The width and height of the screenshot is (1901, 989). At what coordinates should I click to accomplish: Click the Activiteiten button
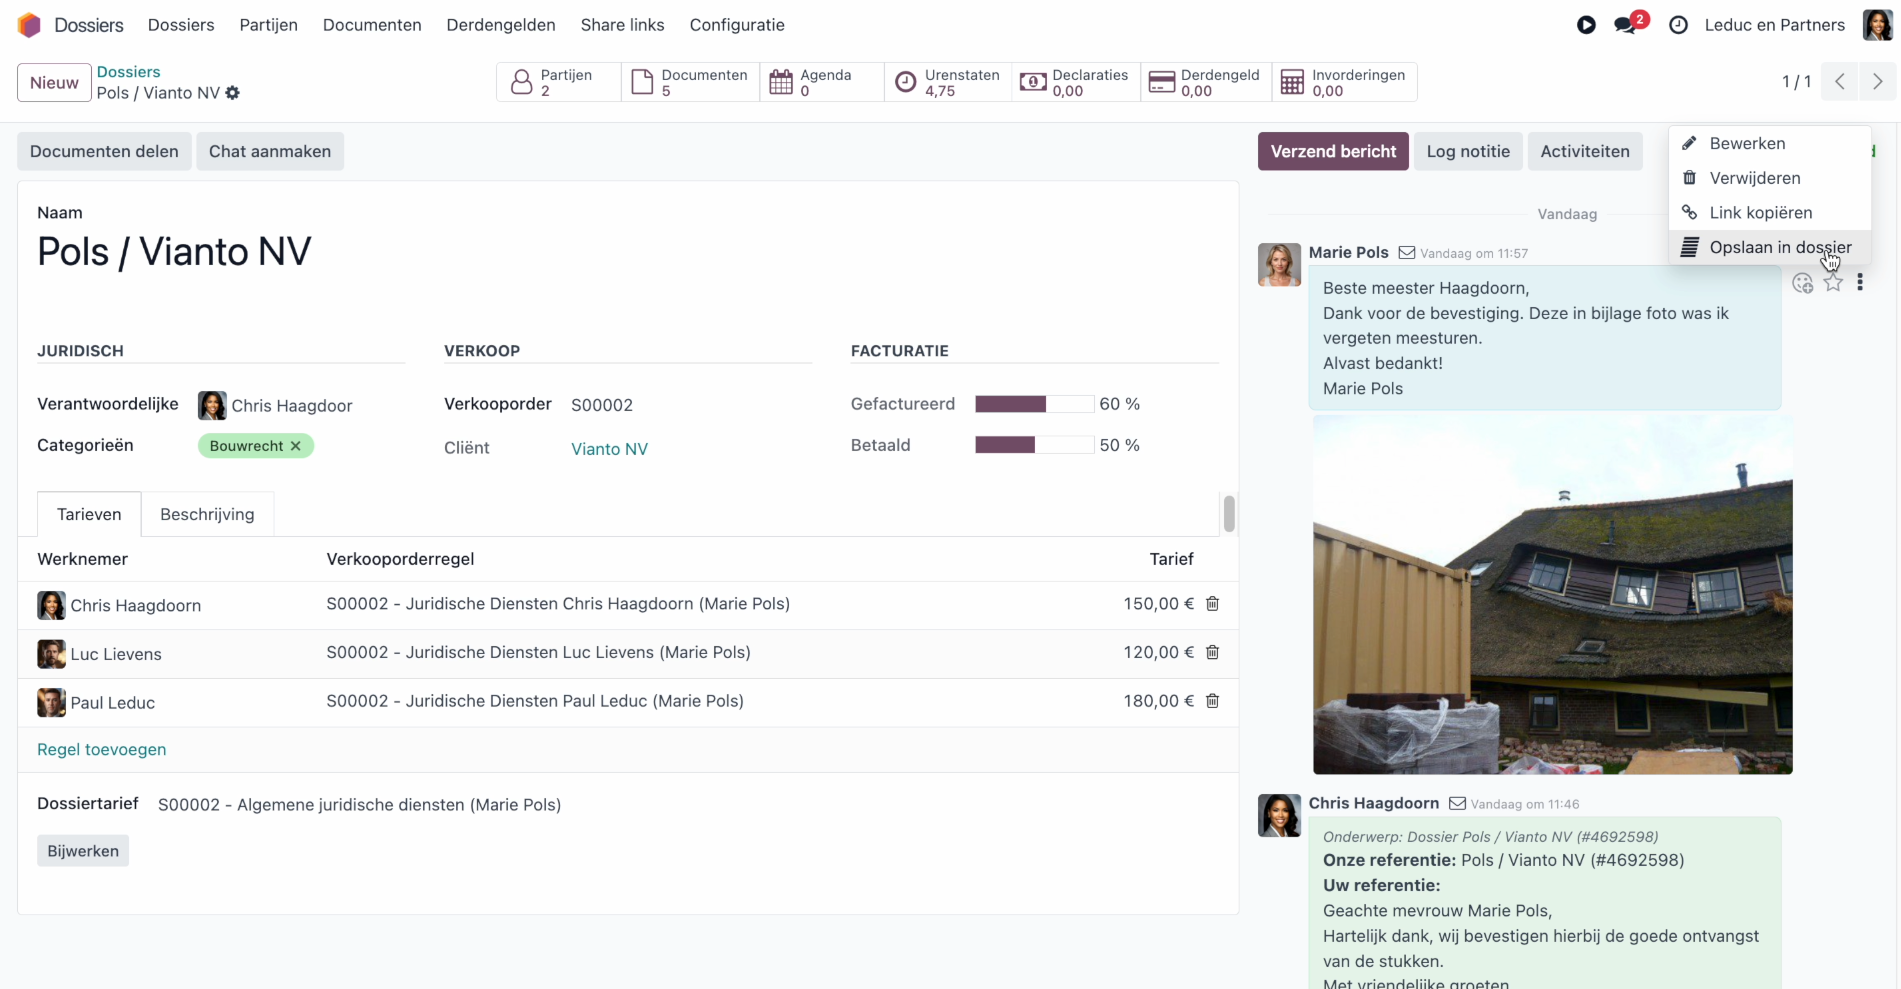tap(1585, 152)
